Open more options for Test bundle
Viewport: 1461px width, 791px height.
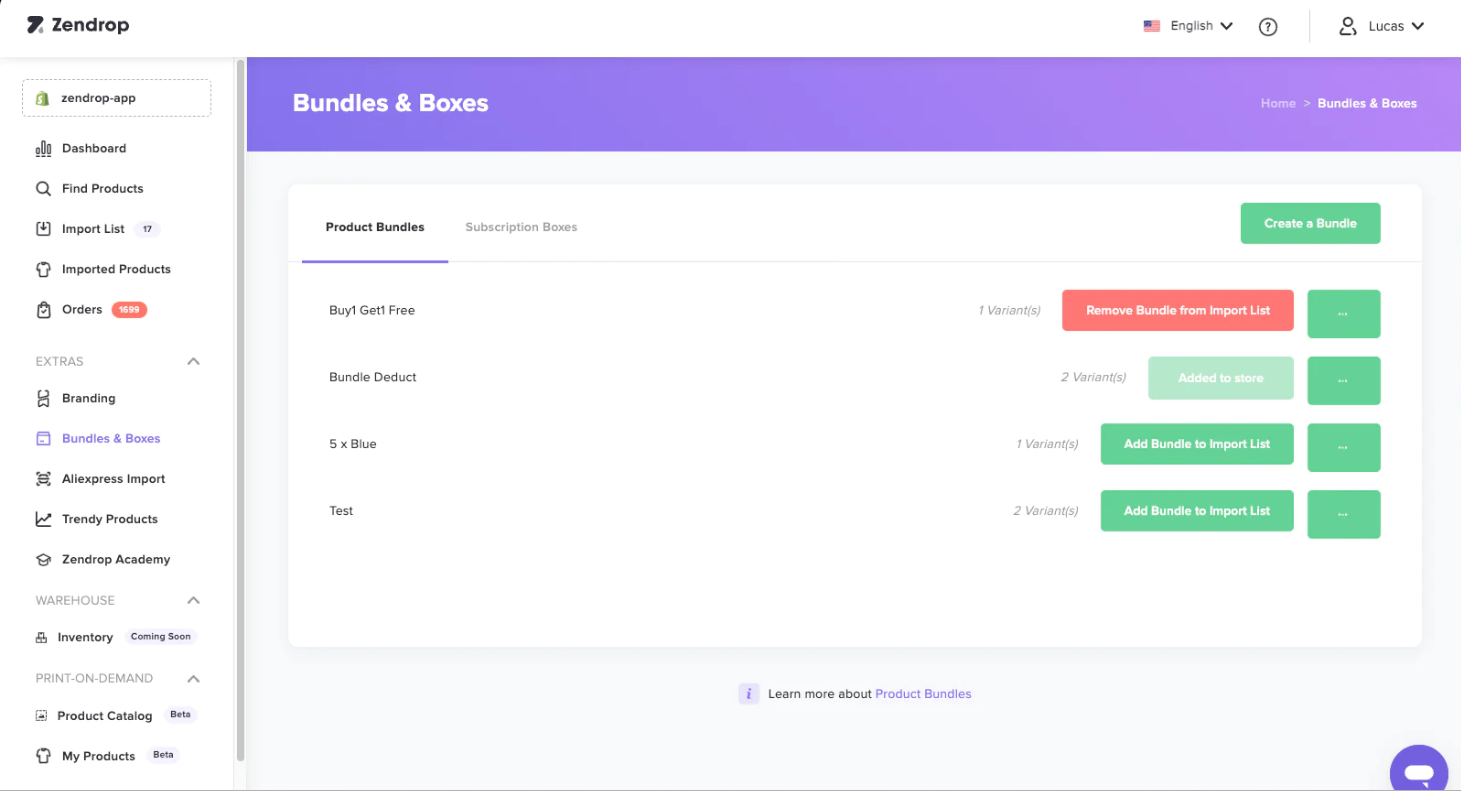[1344, 514]
